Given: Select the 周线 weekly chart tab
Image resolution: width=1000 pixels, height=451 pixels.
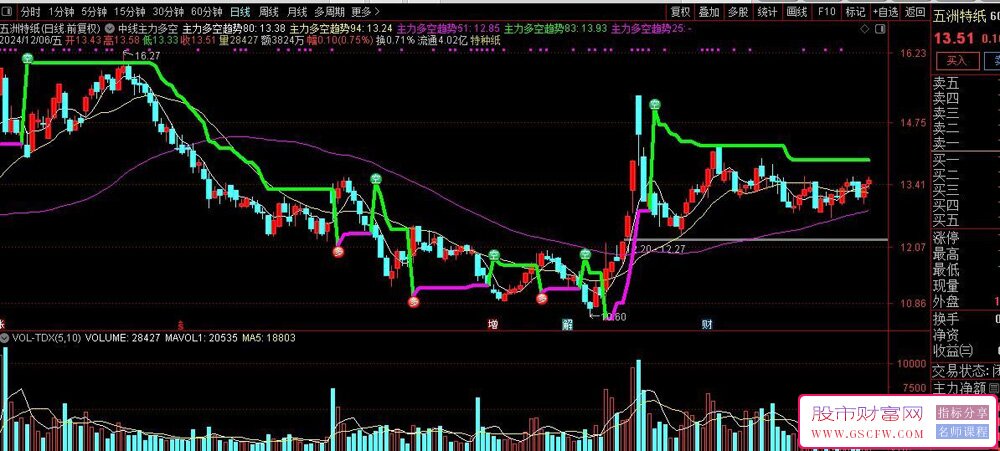Looking at the screenshot, I should tap(268, 11).
